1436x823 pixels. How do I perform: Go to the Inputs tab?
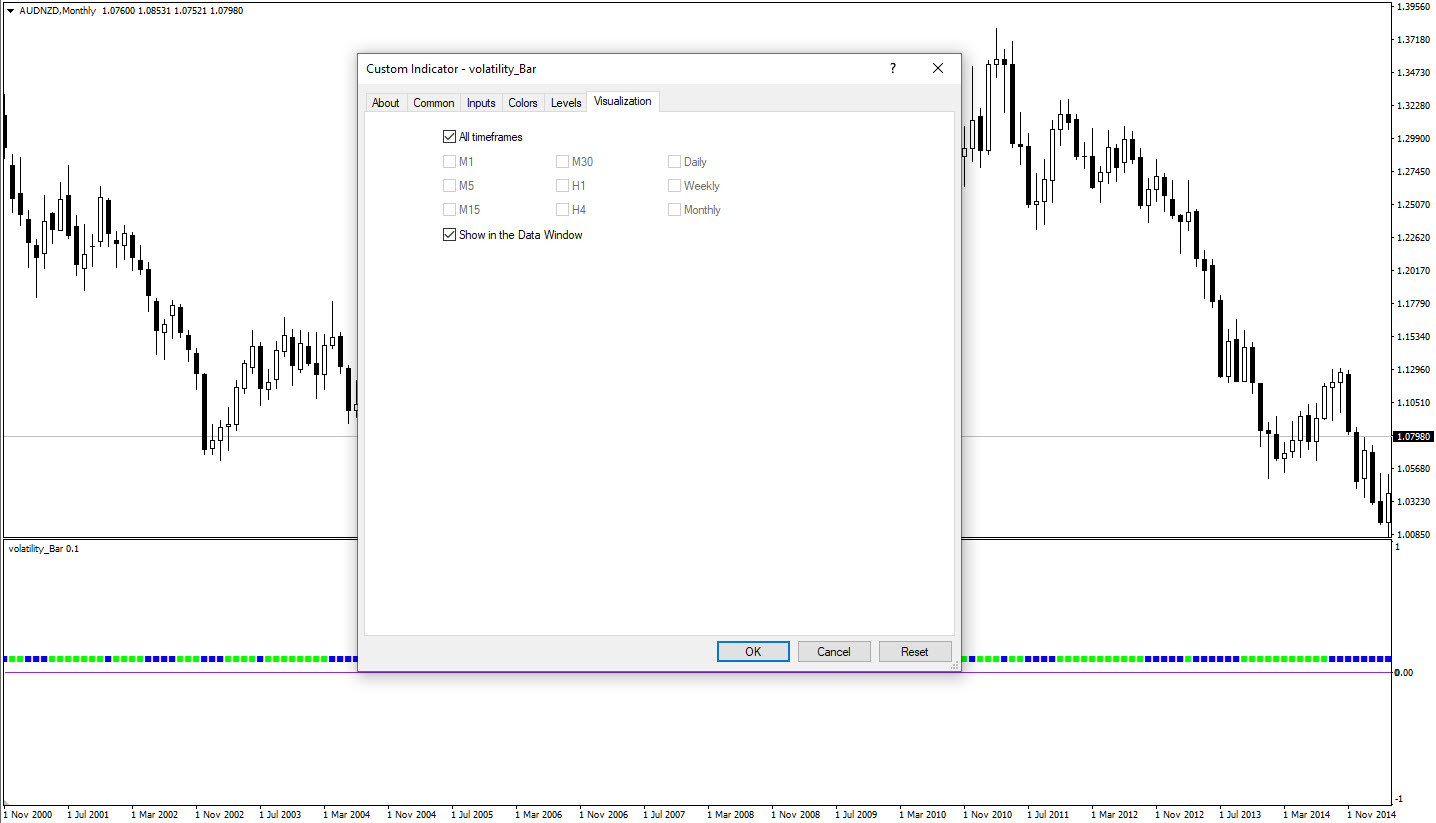click(481, 103)
